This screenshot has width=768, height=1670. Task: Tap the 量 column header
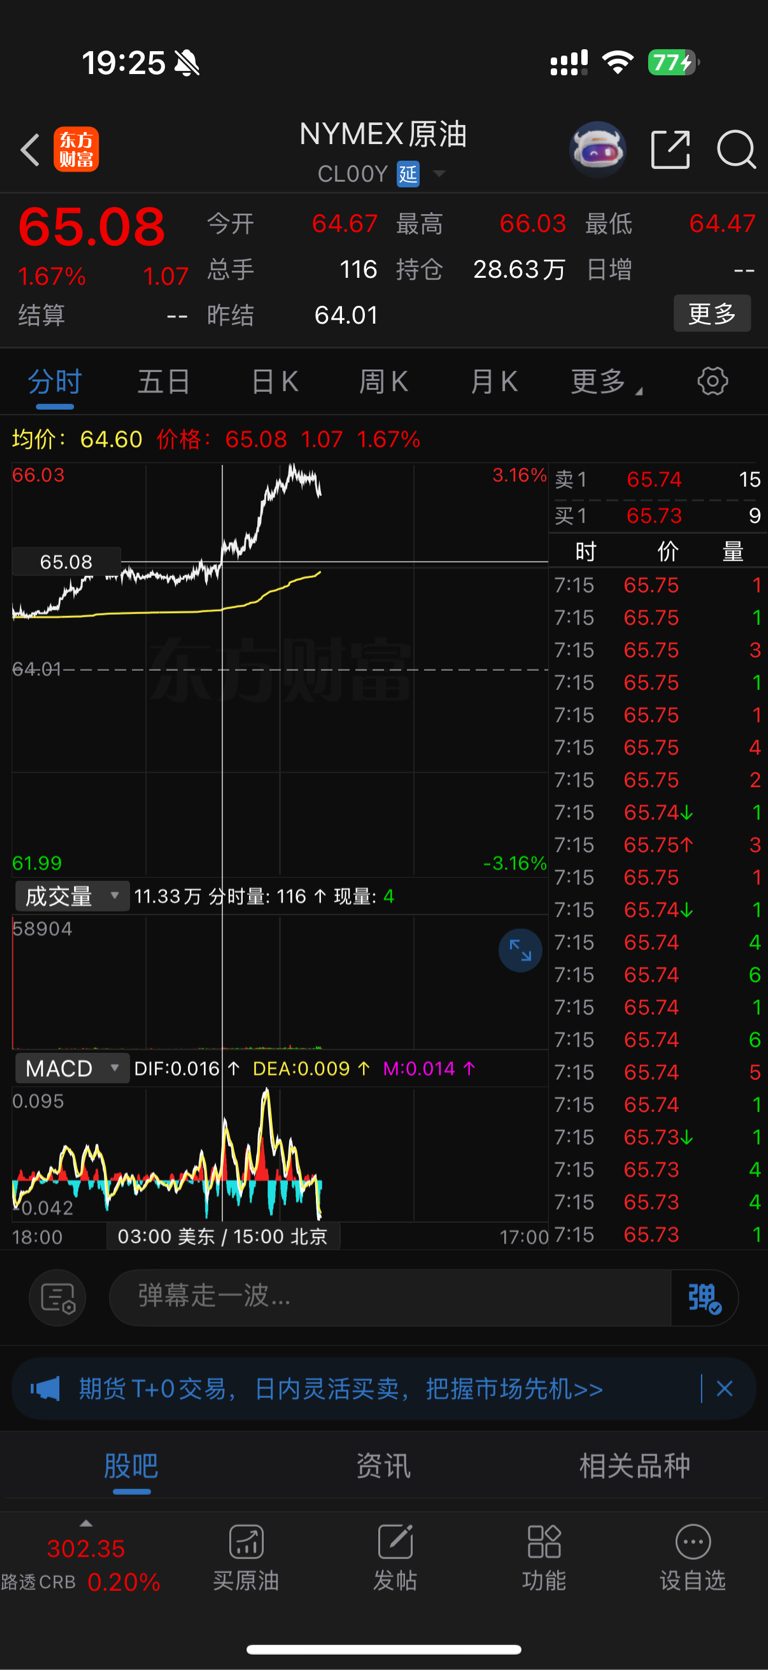point(733,552)
